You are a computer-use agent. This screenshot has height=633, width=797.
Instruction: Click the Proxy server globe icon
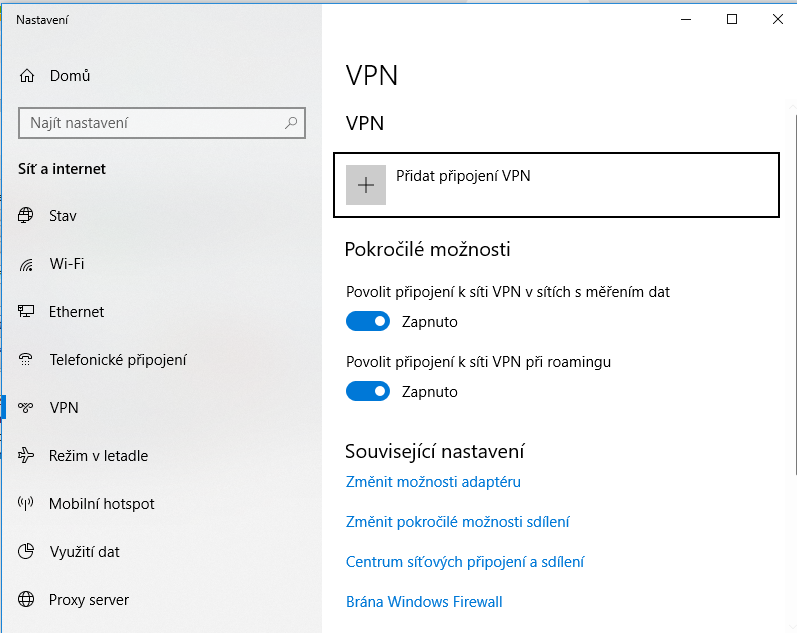click(27, 600)
